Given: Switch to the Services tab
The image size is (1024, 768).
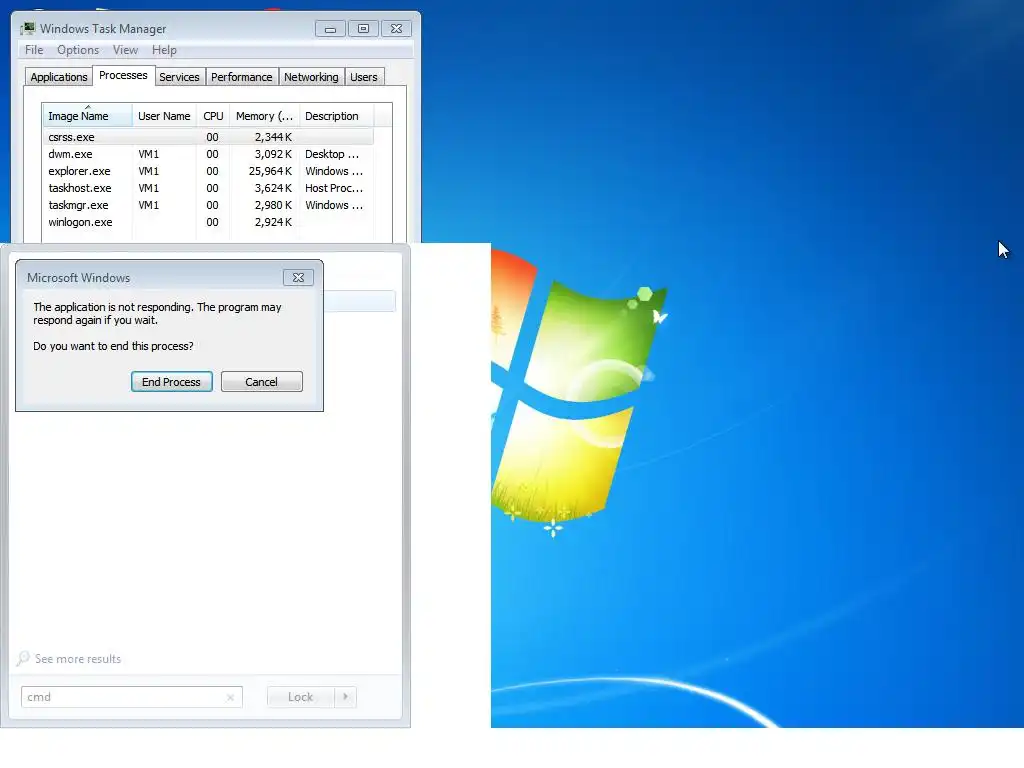Looking at the screenshot, I should (x=179, y=77).
